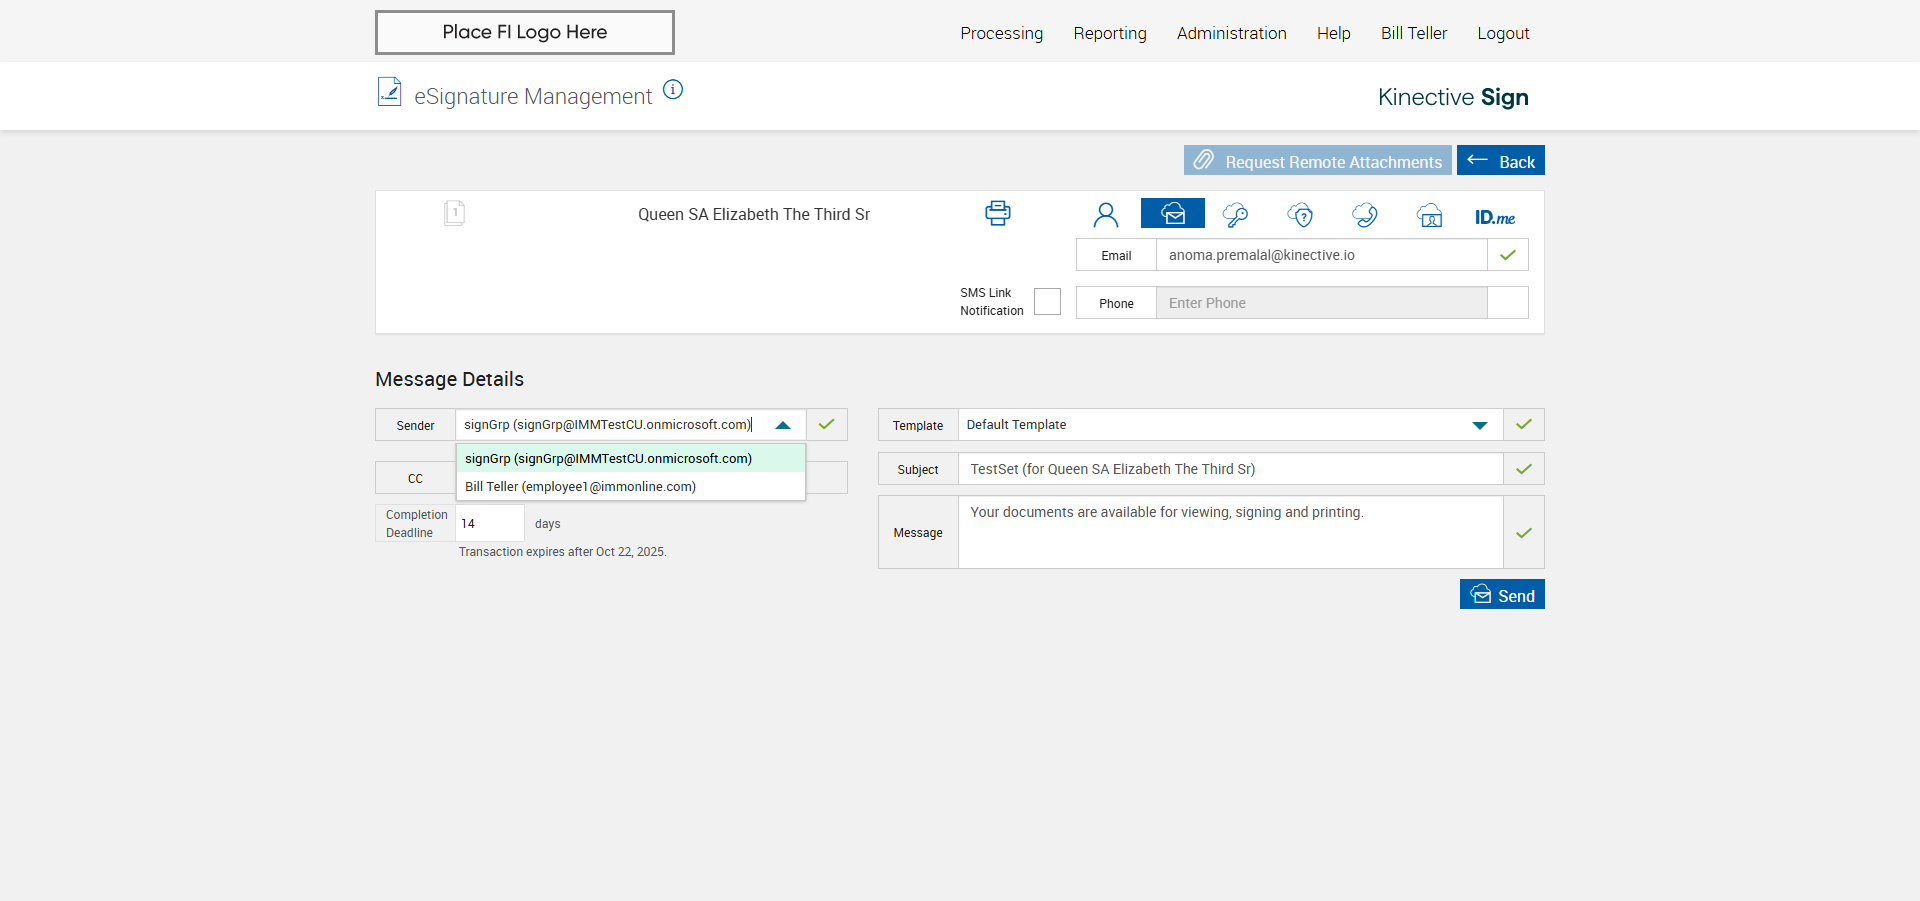Select the cloud phone authentication icon
This screenshot has width=1920, height=901.
[1364, 215]
